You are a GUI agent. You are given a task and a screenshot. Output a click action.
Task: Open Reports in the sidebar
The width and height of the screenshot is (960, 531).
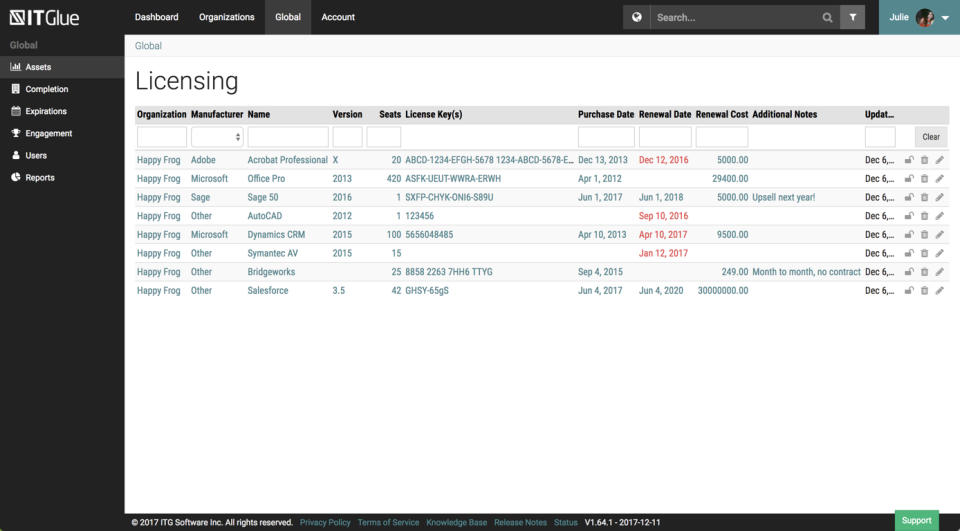point(62,177)
